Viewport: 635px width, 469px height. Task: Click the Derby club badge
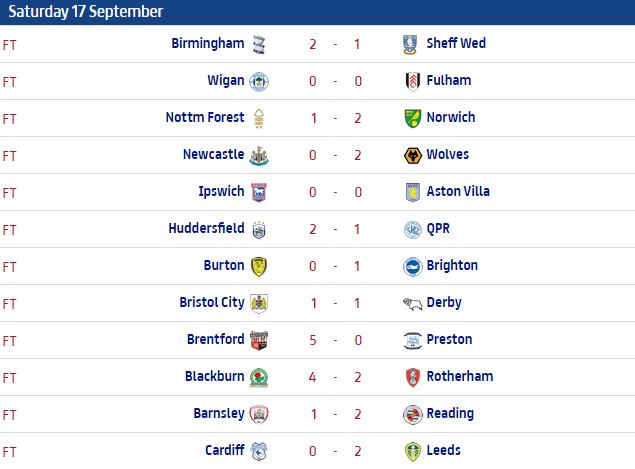(x=408, y=303)
